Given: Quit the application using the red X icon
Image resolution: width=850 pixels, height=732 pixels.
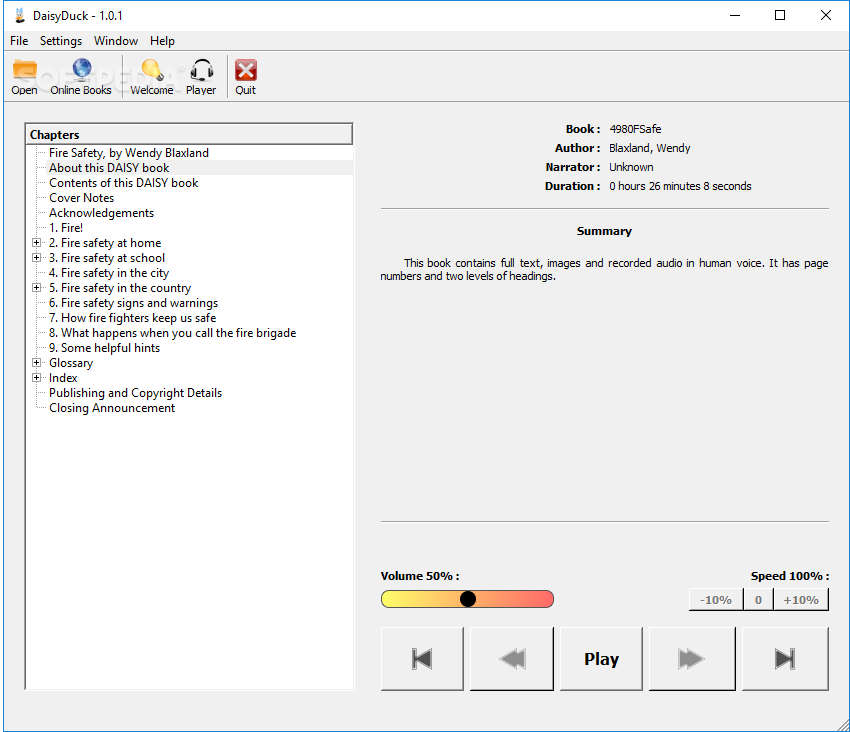Looking at the screenshot, I should pyautogui.click(x=246, y=77).
